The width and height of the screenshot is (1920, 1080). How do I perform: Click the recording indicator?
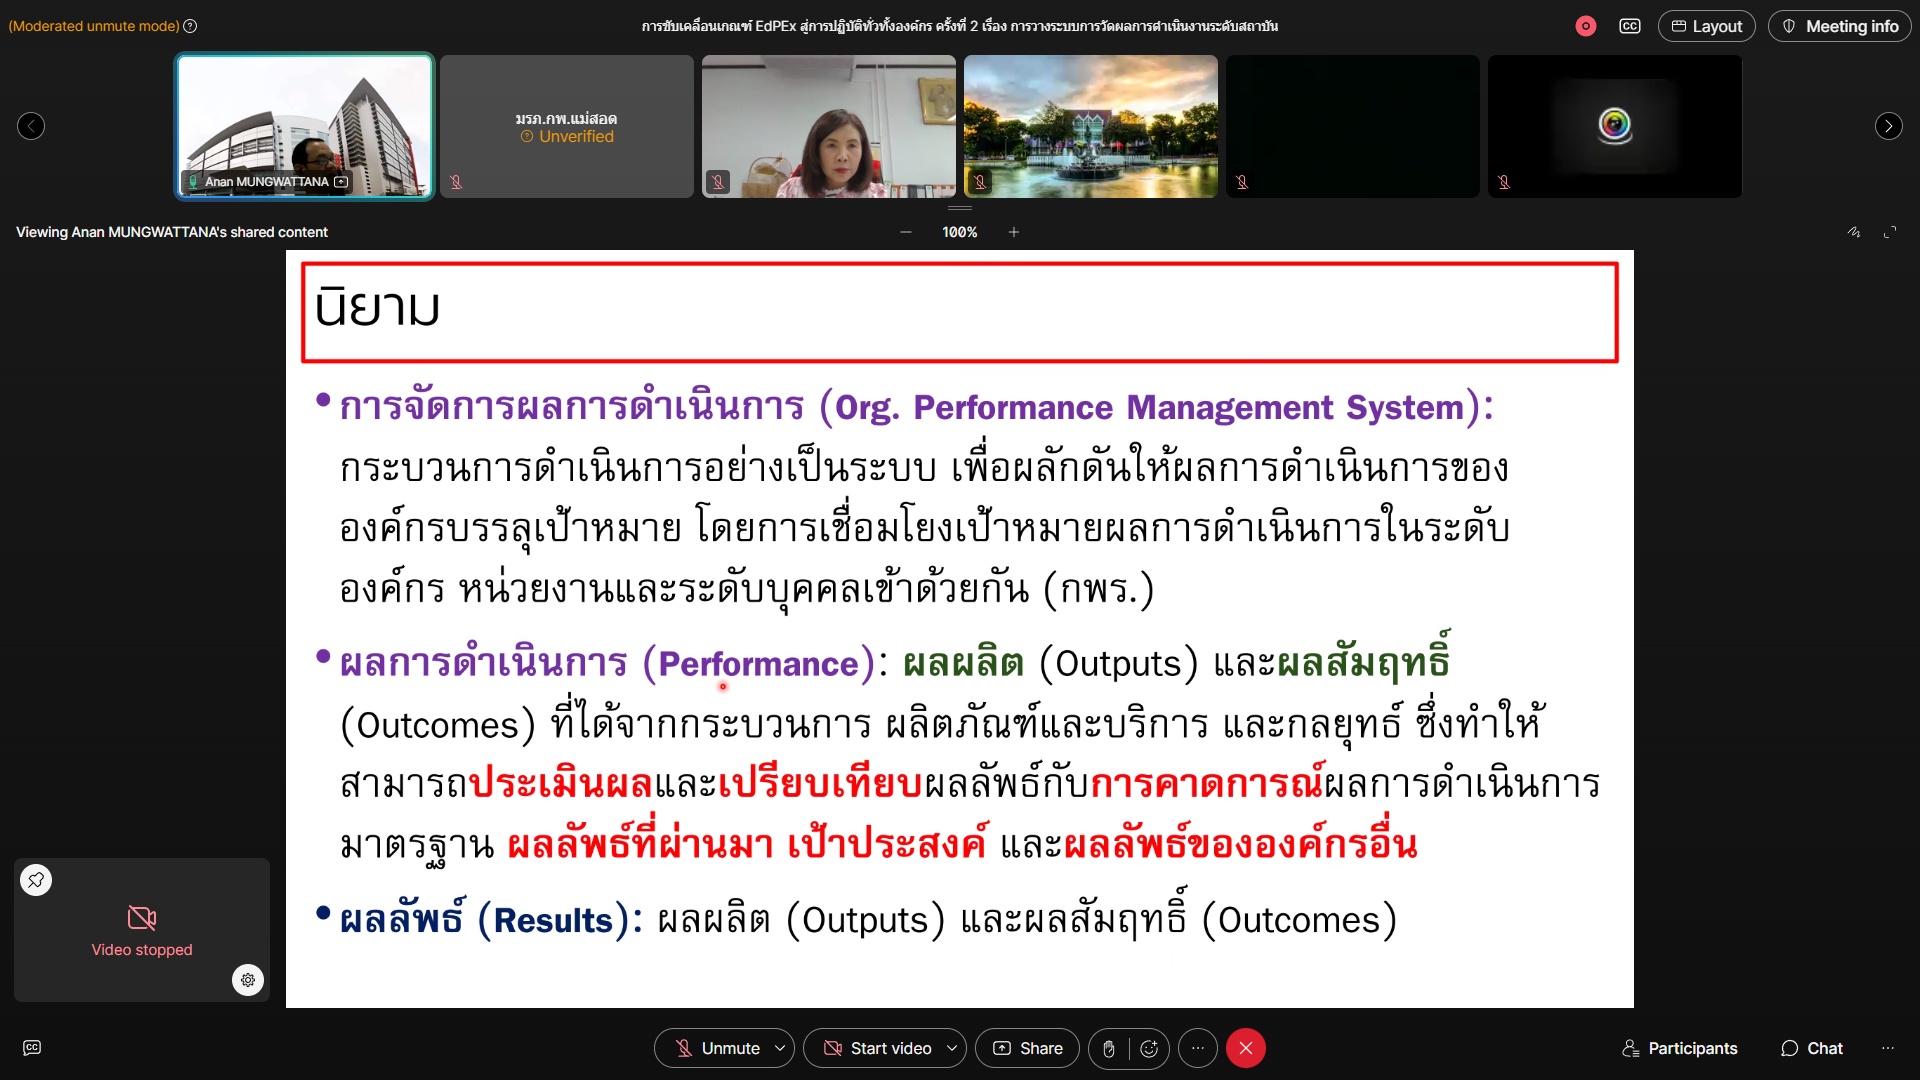coord(1585,26)
